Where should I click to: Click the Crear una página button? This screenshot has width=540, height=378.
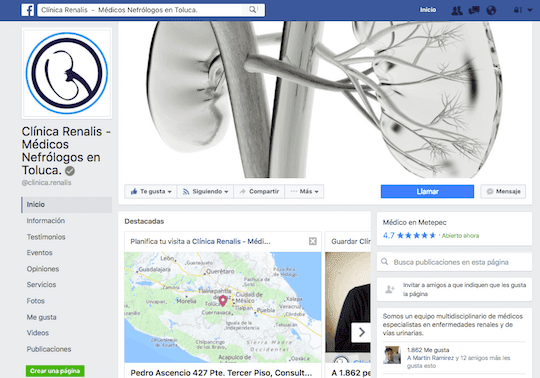pyautogui.click(x=55, y=371)
